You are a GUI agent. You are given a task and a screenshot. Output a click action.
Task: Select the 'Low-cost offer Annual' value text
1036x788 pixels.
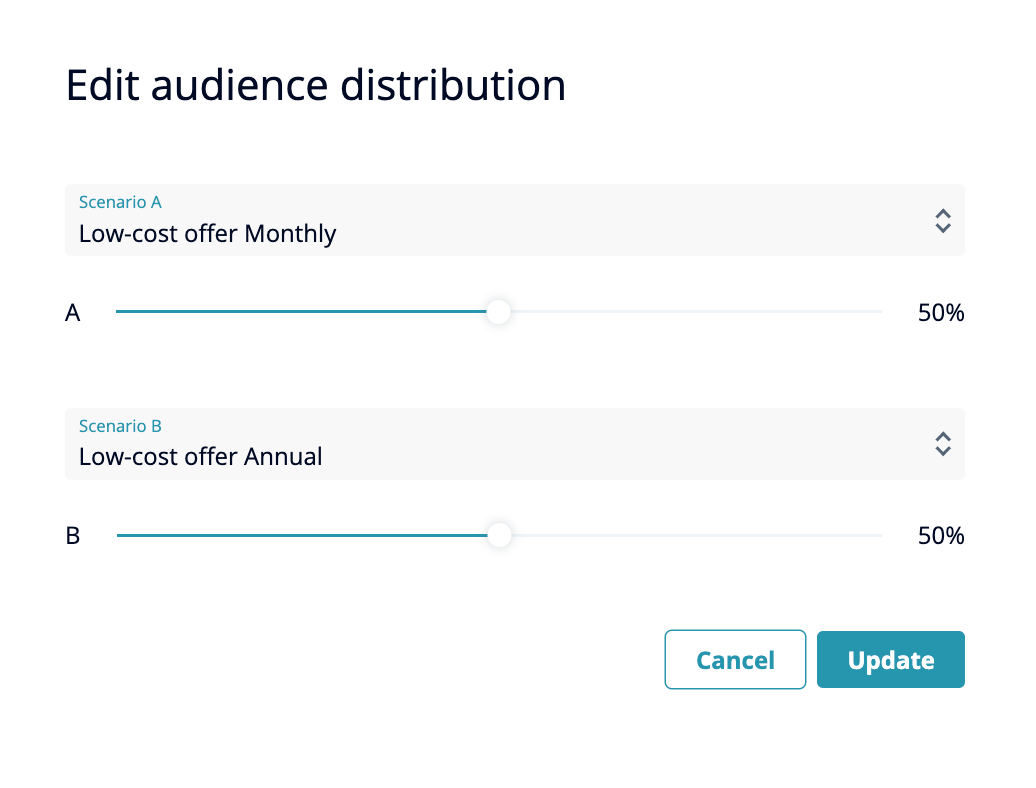pos(200,458)
